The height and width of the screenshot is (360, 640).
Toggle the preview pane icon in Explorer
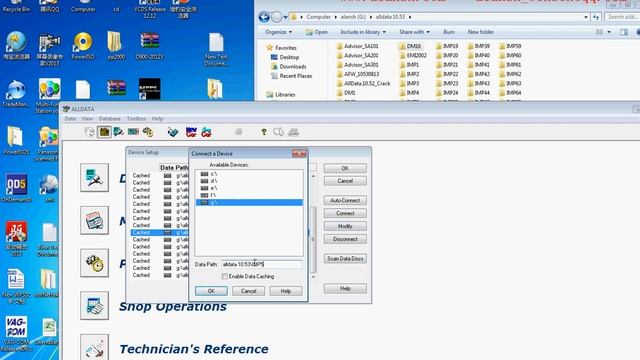pos(624,32)
